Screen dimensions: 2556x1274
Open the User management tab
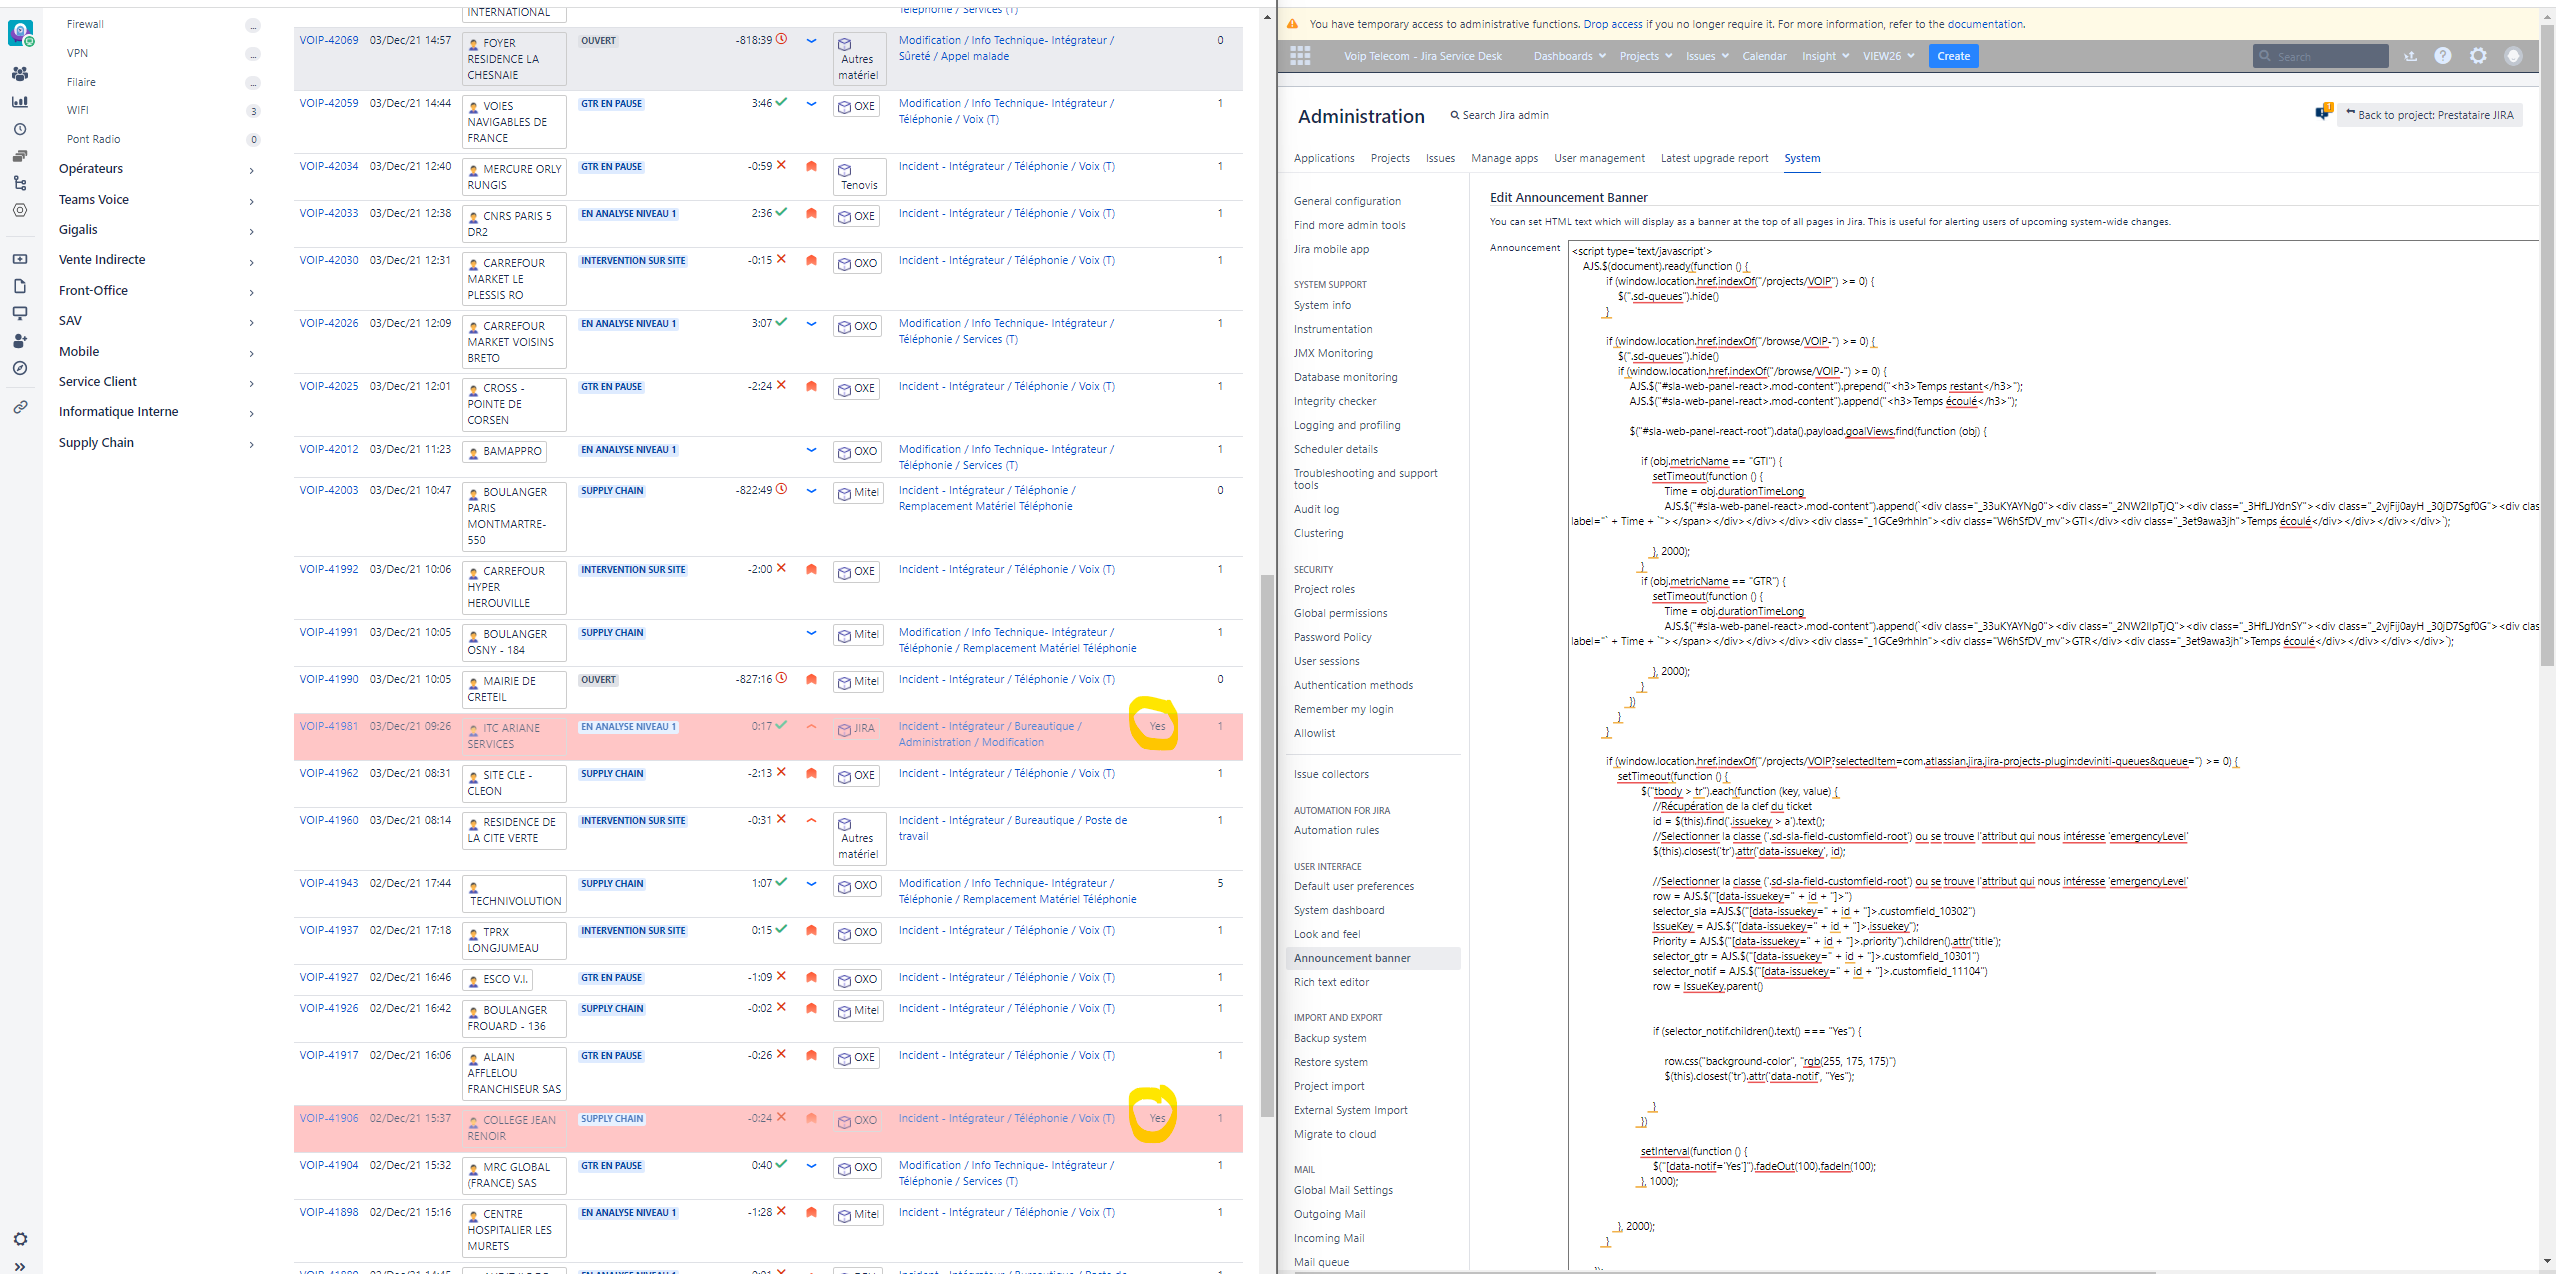coord(1599,158)
